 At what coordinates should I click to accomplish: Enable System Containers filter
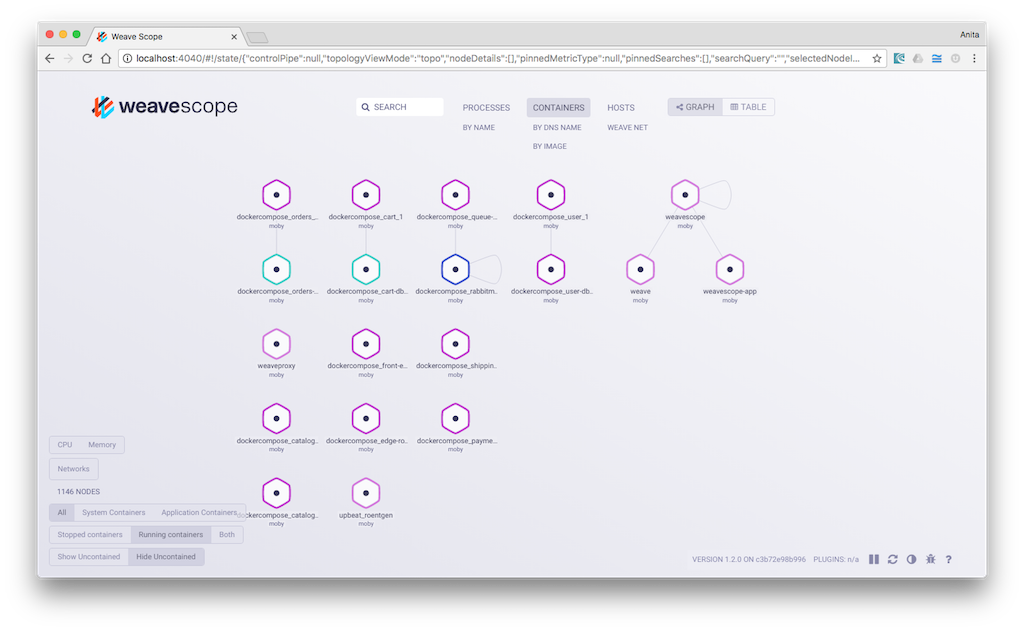click(114, 513)
